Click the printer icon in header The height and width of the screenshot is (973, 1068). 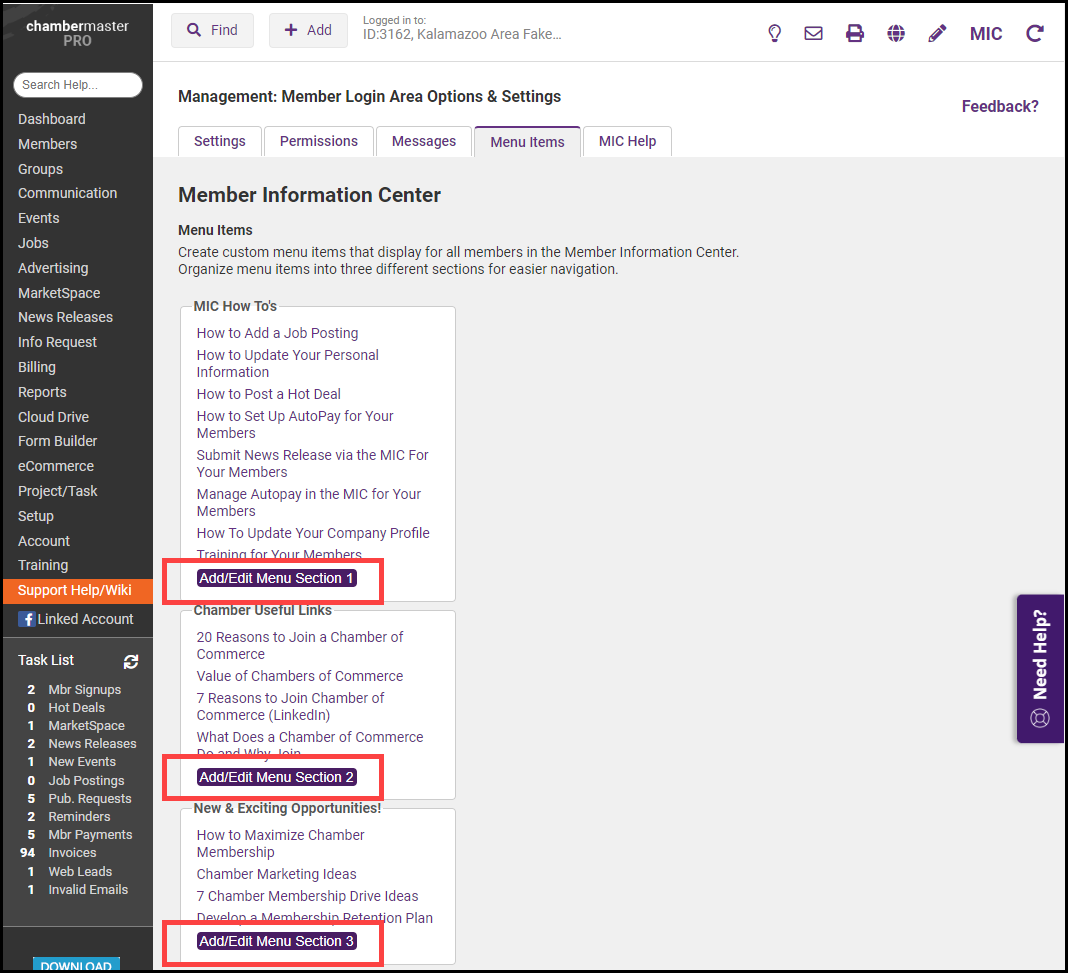click(x=855, y=33)
